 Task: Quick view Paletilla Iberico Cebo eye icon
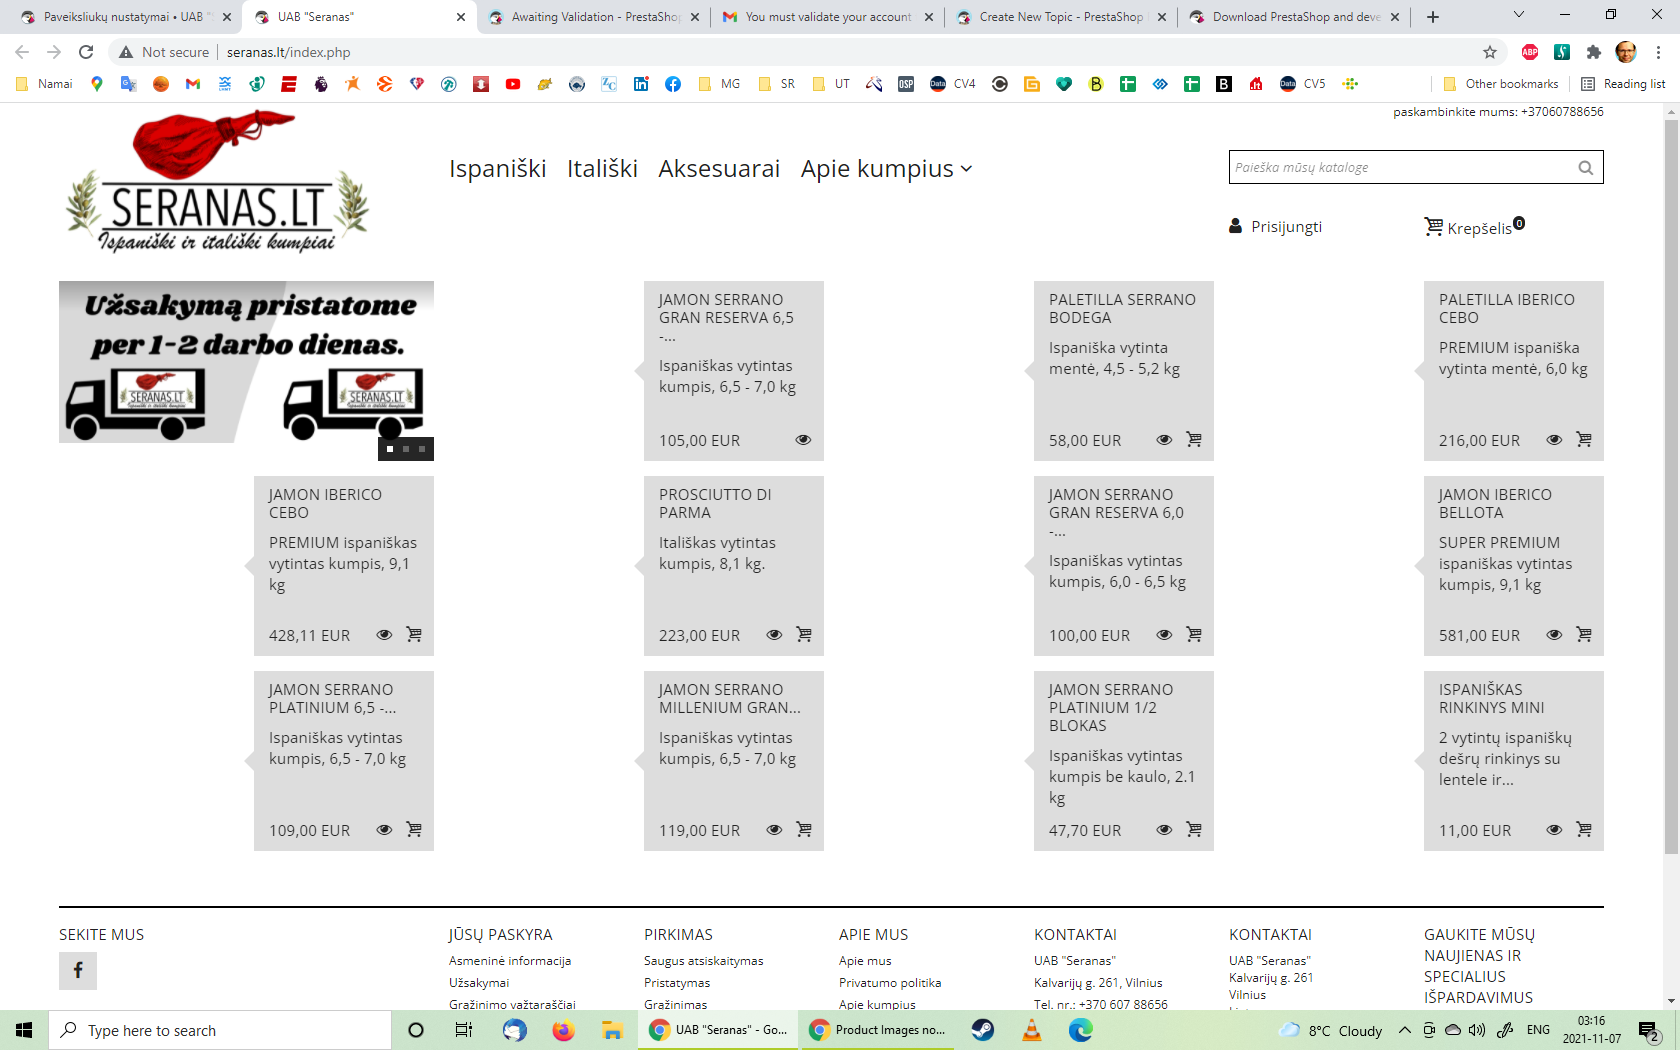1554,439
